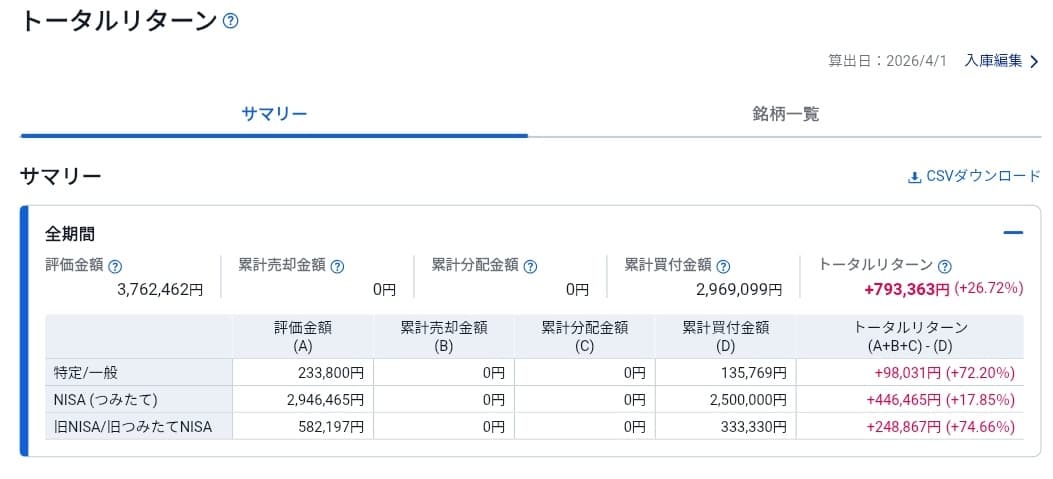1053x479 pixels.
Task: Collapse the 全期間 section with minus button
Action: point(1013,233)
